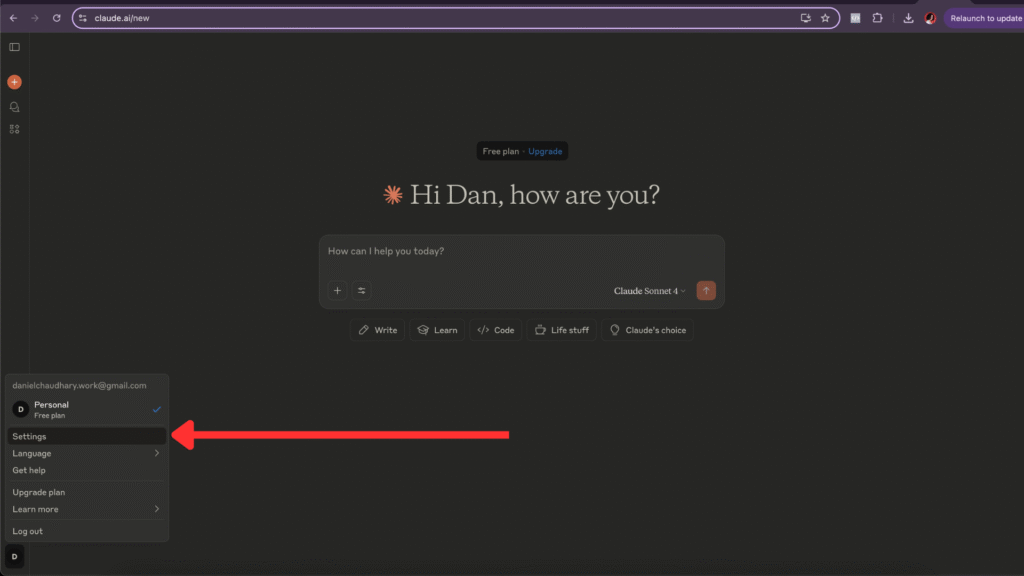This screenshot has height=576, width=1024.
Task: Click the account email address text
Action: point(79,386)
